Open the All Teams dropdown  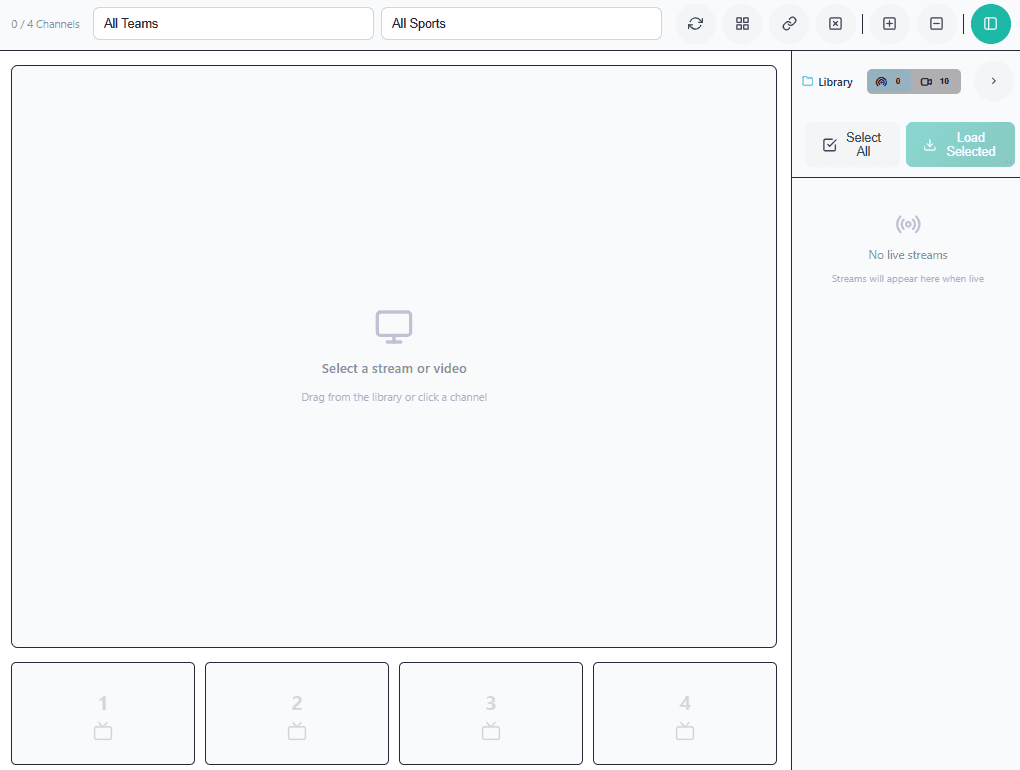click(x=233, y=24)
